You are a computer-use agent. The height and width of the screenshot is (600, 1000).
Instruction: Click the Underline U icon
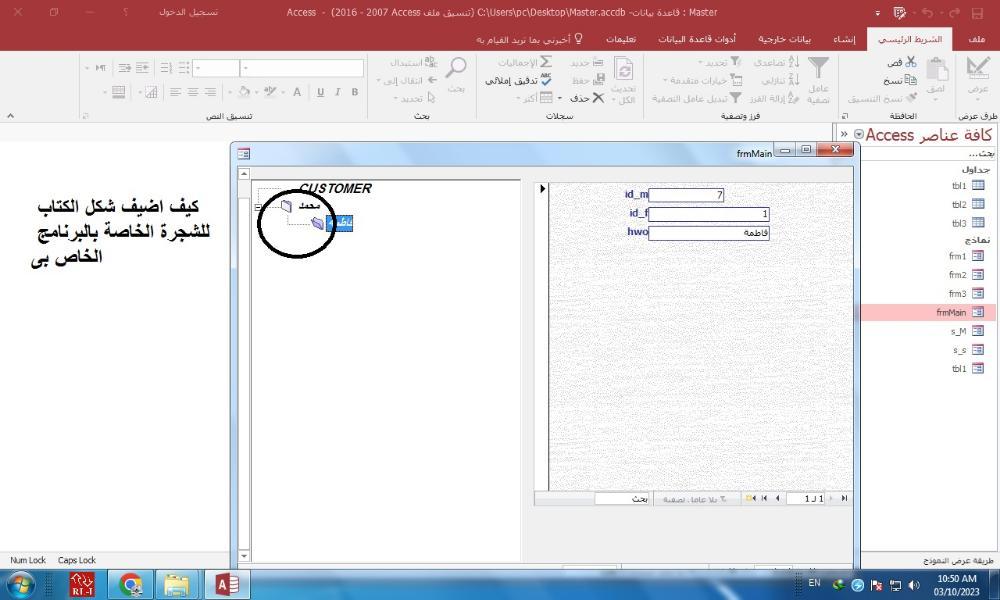click(320, 92)
